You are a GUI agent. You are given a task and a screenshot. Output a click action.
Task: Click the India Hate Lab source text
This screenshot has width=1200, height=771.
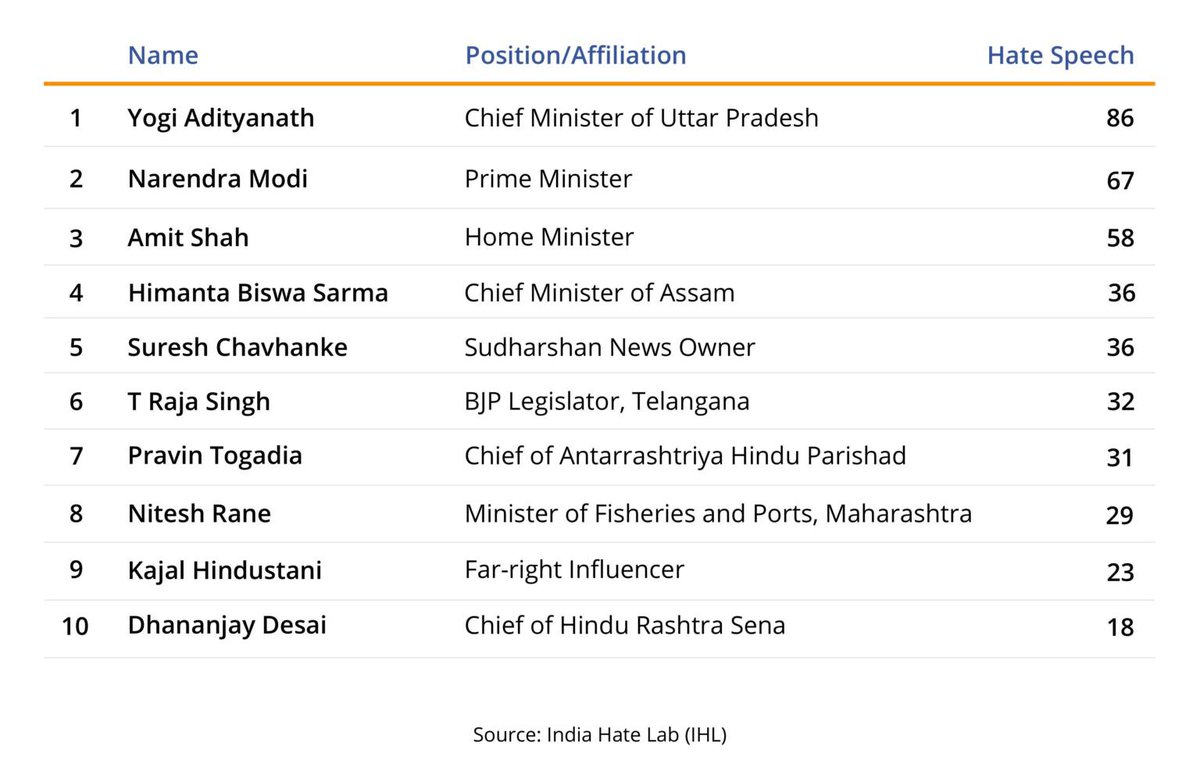(600, 735)
